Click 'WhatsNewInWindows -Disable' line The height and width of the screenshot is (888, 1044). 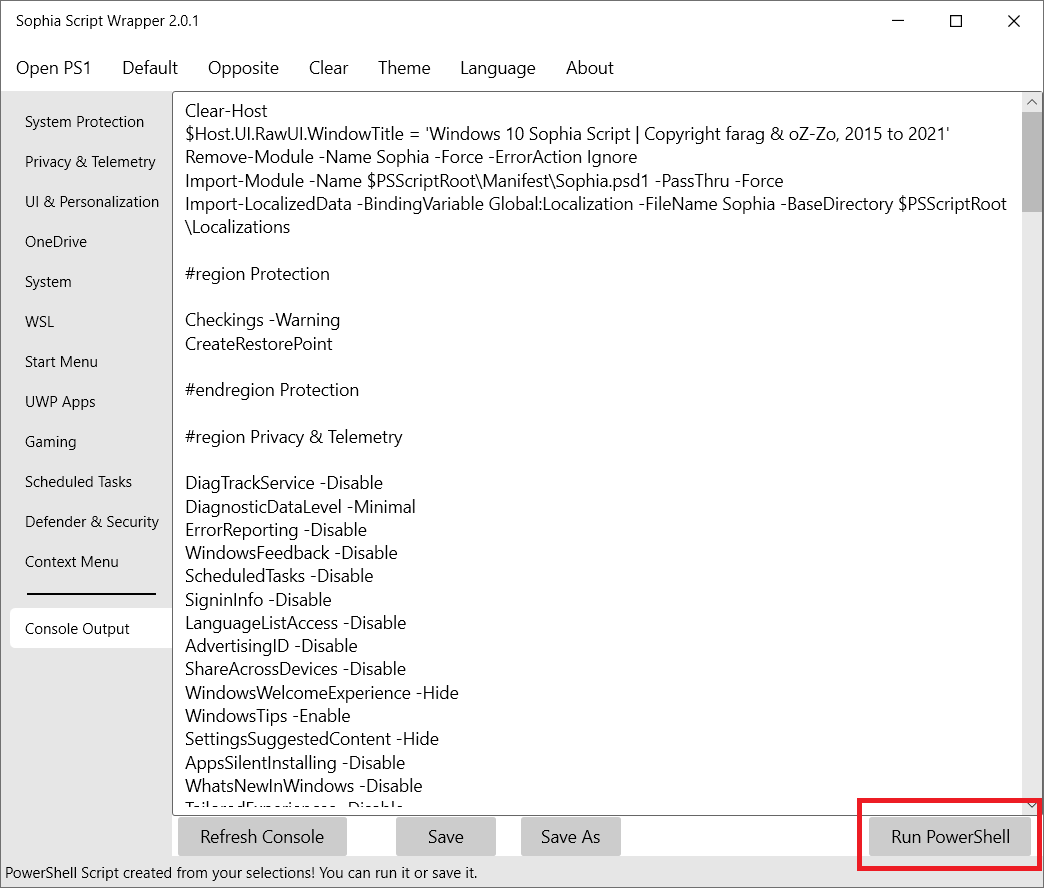click(x=304, y=785)
